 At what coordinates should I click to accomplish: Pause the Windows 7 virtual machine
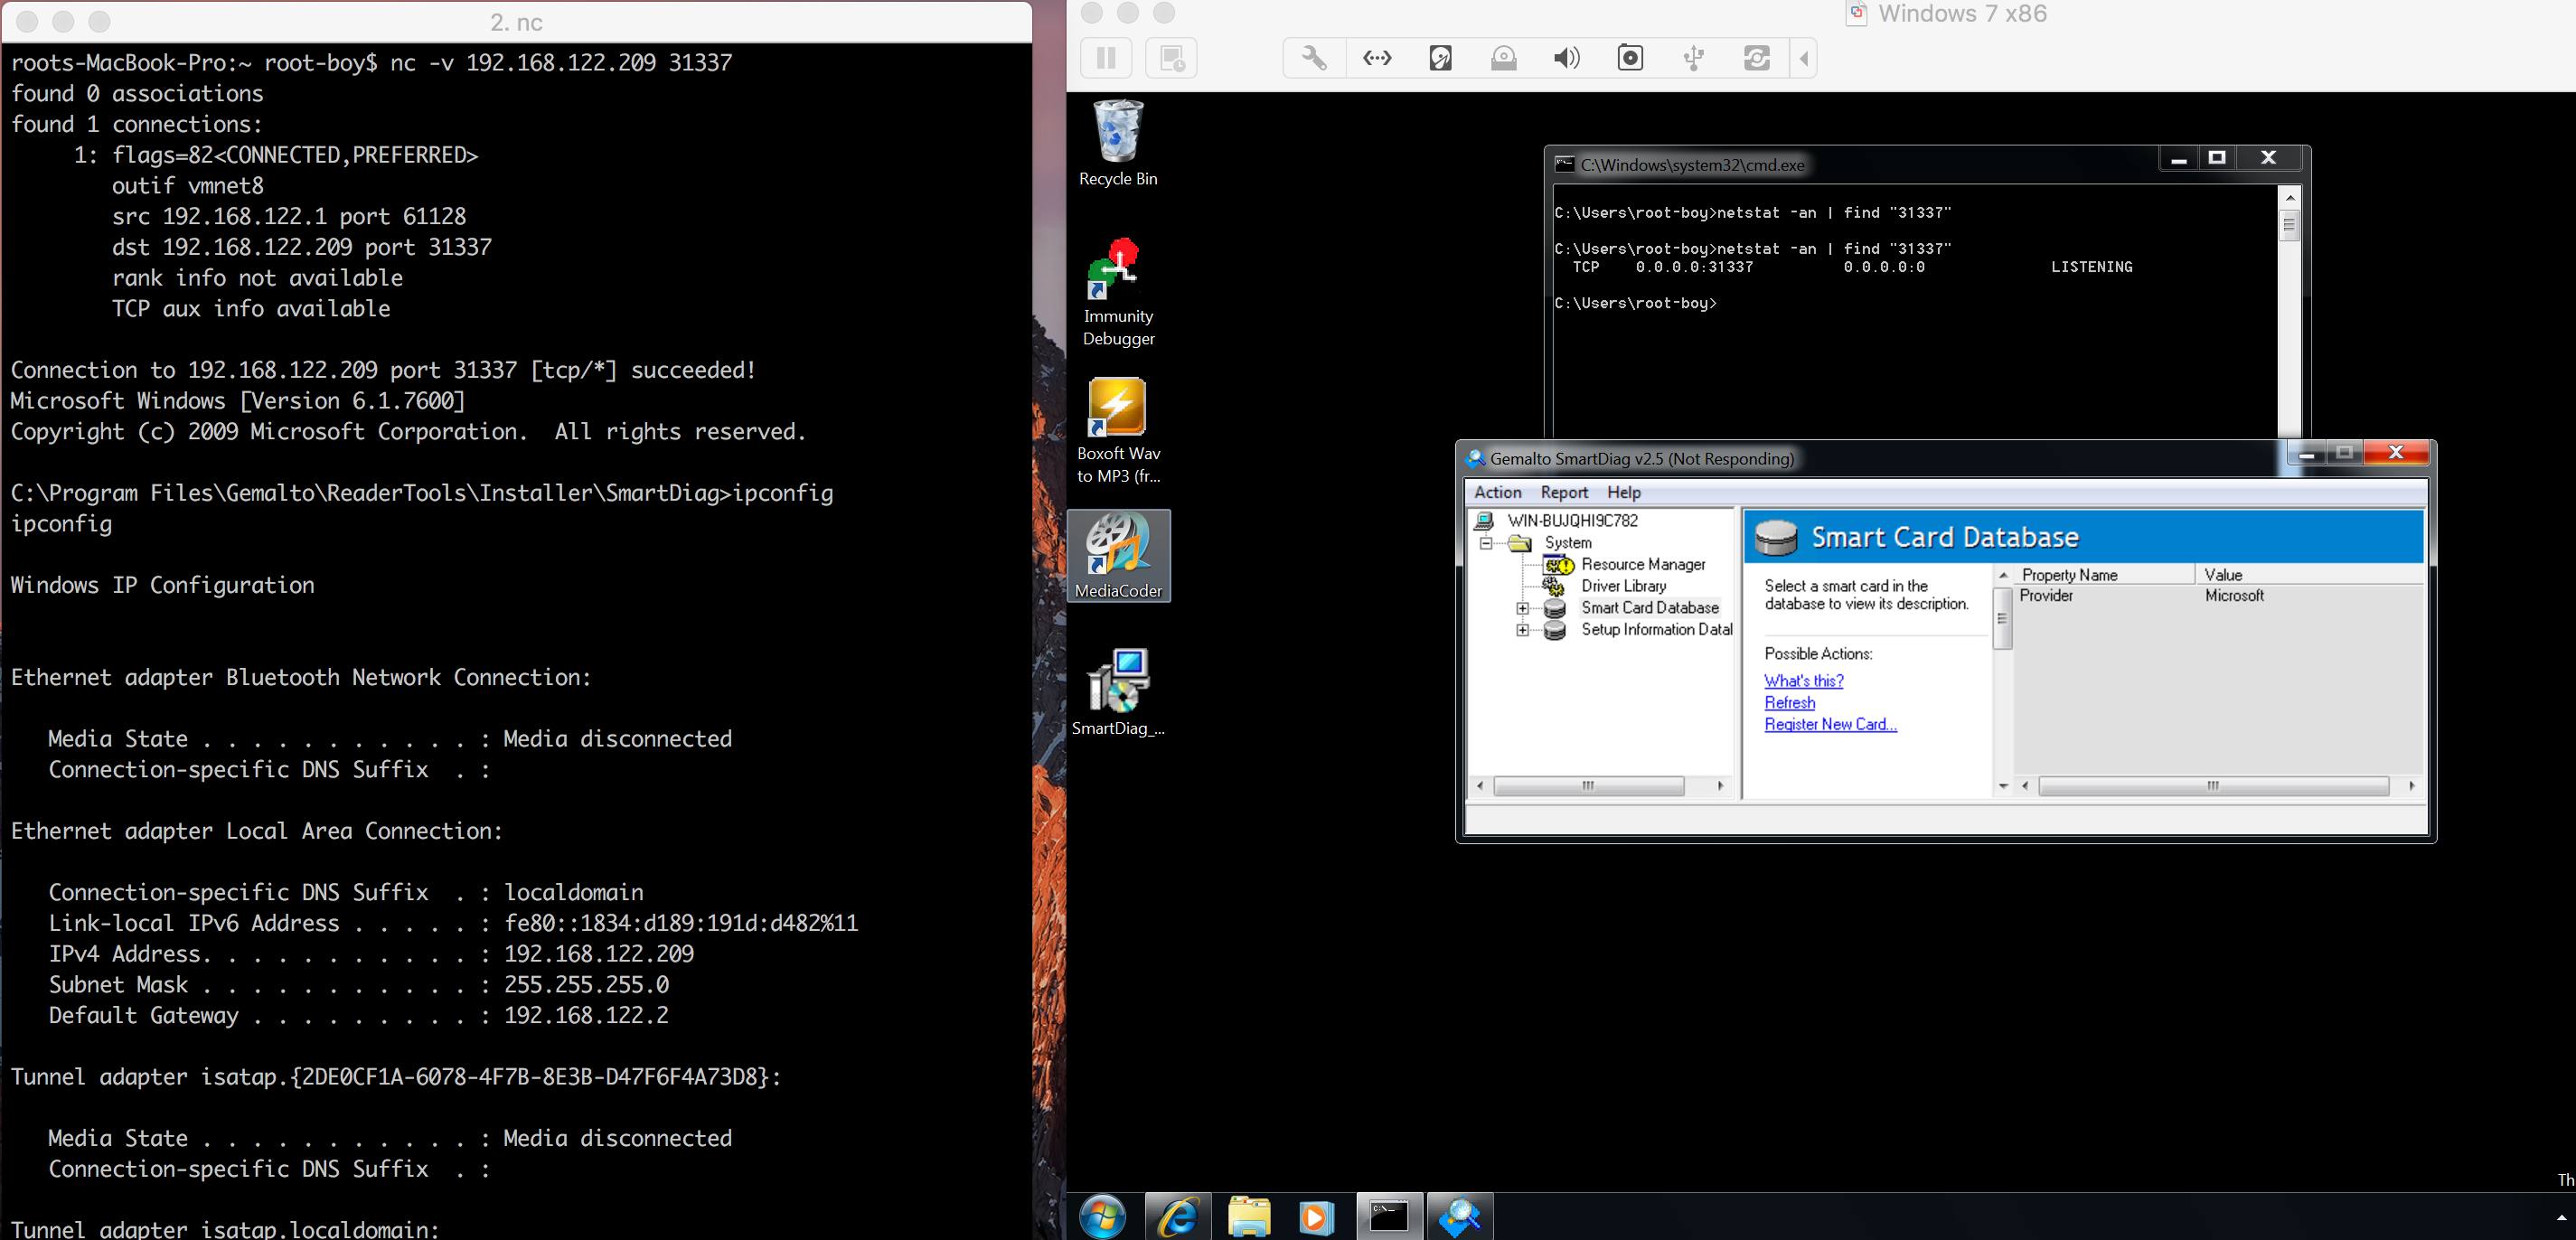(1106, 58)
